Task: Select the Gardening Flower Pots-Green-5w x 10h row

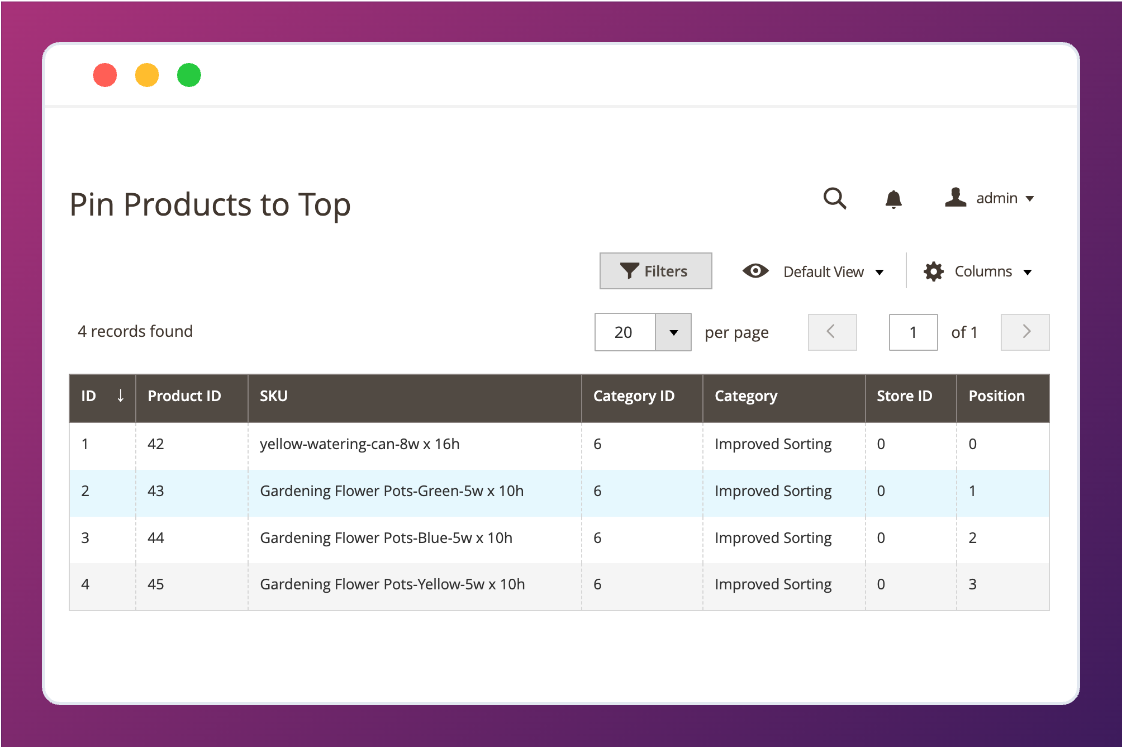Action: [560, 493]
